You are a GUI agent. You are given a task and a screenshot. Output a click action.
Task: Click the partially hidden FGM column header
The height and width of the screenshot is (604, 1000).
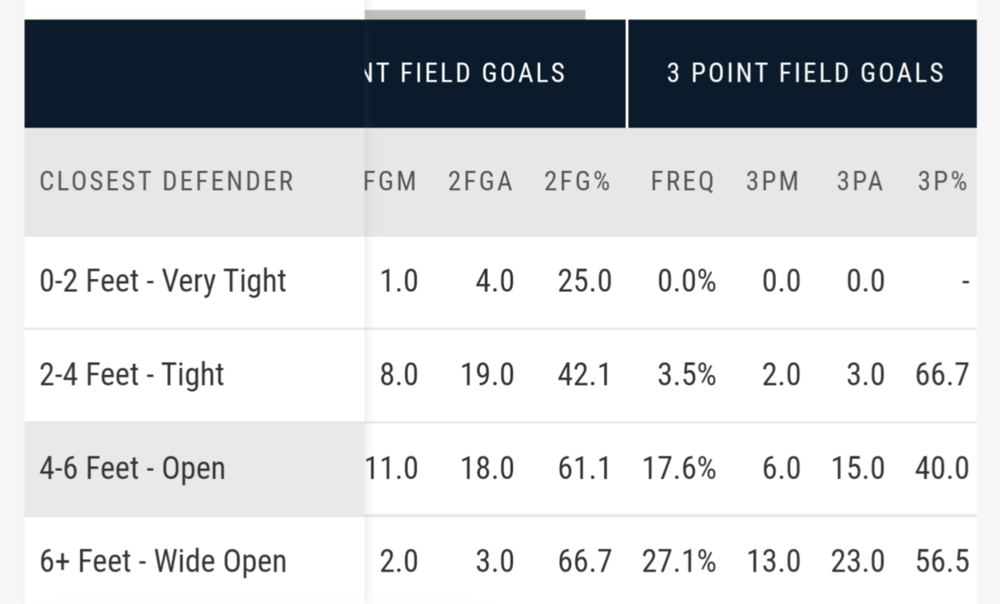[x=392, y=181]
